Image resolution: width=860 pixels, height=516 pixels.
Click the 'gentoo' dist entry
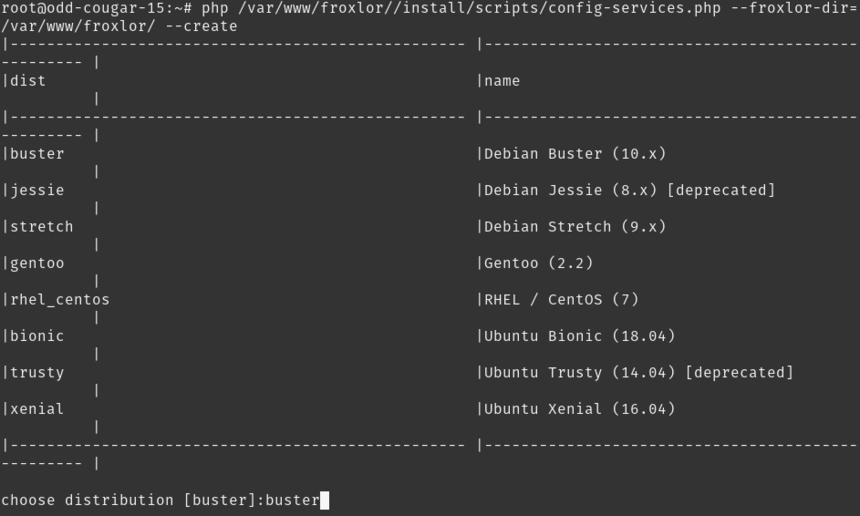pyautogui.click(x=37, y=263)
